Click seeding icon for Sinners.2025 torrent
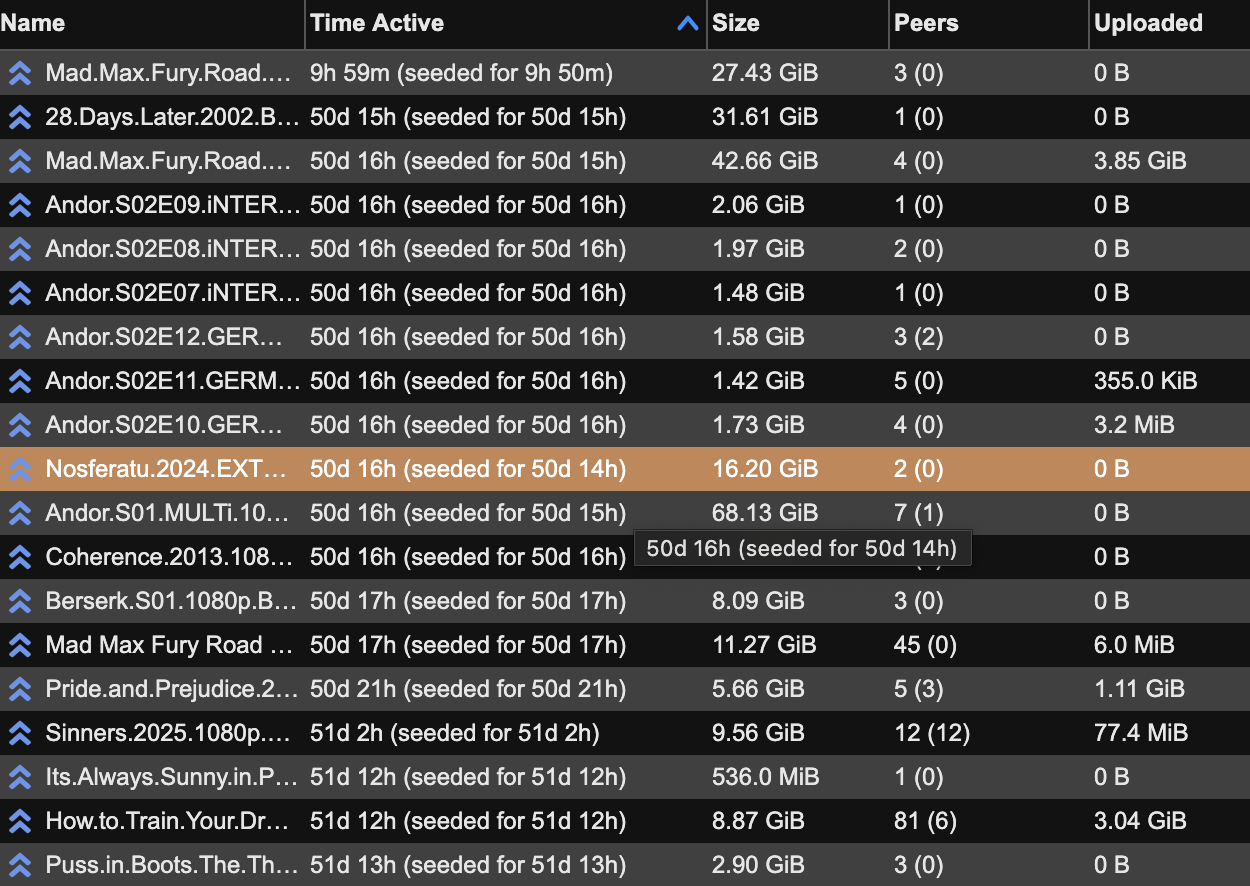The width and height of the screenshot is (1250, 886). coord(19,733)
